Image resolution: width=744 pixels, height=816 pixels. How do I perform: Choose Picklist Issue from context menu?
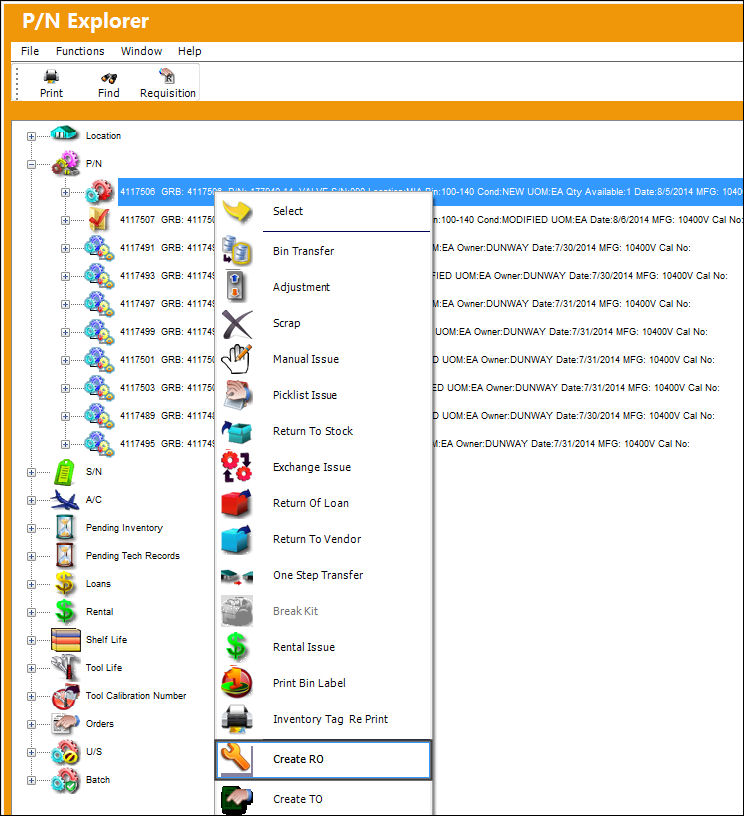(x=323, y=396)
